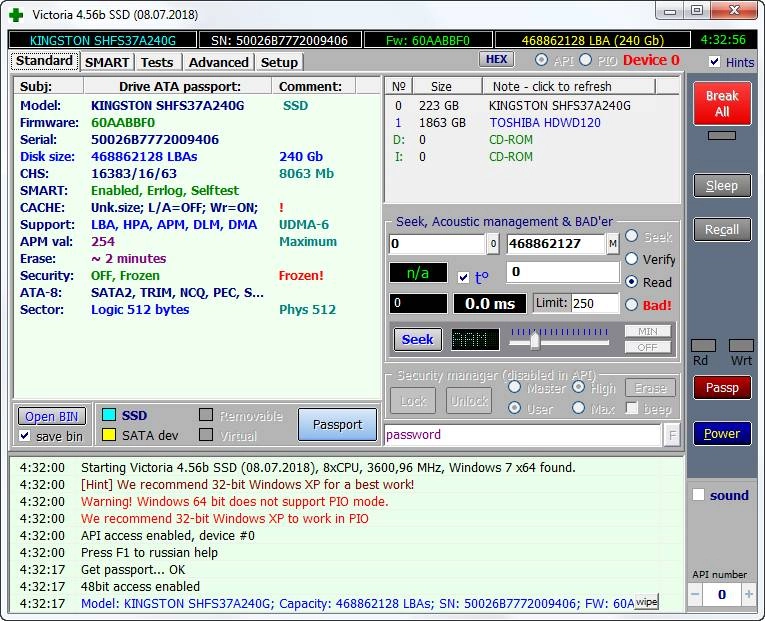The height and width of the screenshot is (621, 765).
Task: Click the HEX button
Action: pos(496,59)
